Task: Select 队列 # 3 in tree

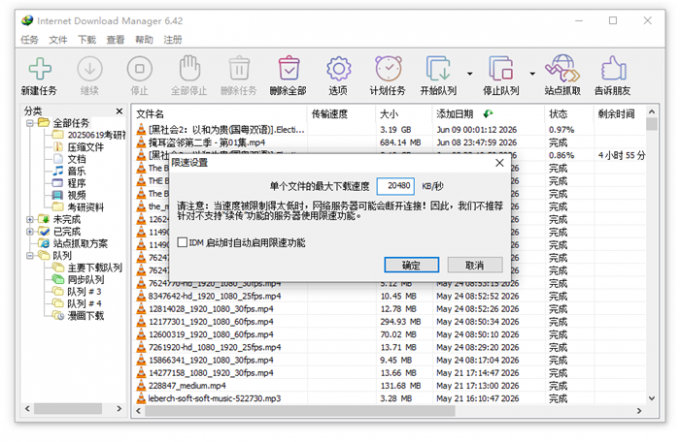Action: click(84, 291)
